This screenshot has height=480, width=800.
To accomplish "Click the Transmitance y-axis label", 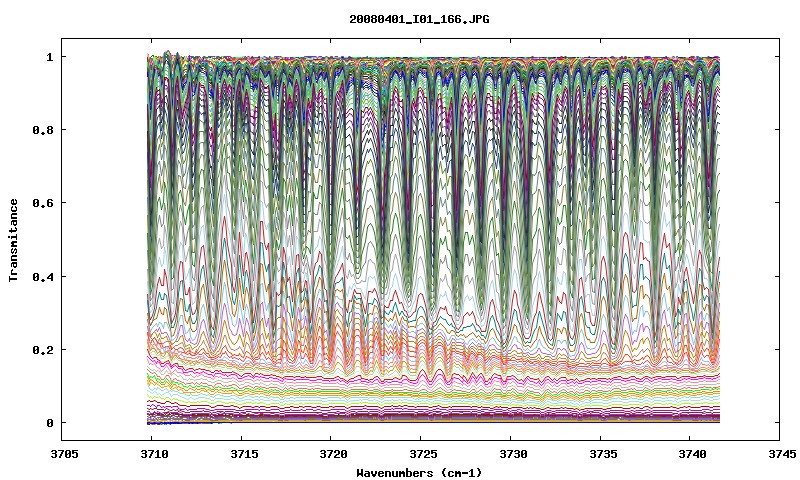I will [x=14, y=240].
